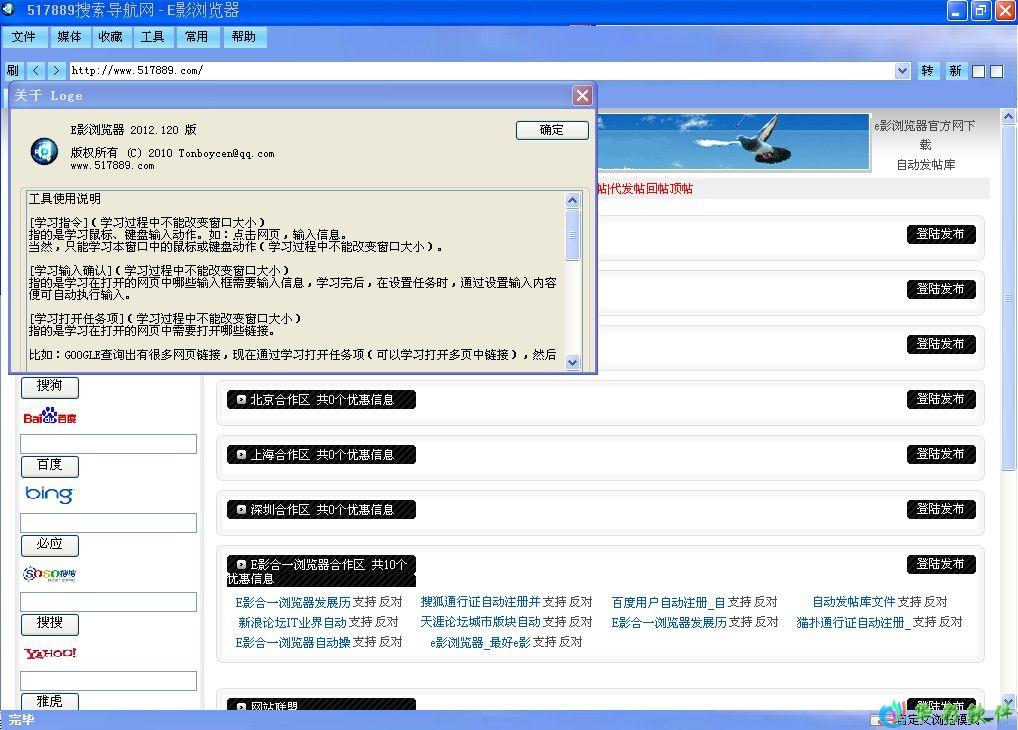Click the page vertical scrollbar thumb
This screenshot has height=730, width=1018.
pyautogui.click(x=1008, y=299)
